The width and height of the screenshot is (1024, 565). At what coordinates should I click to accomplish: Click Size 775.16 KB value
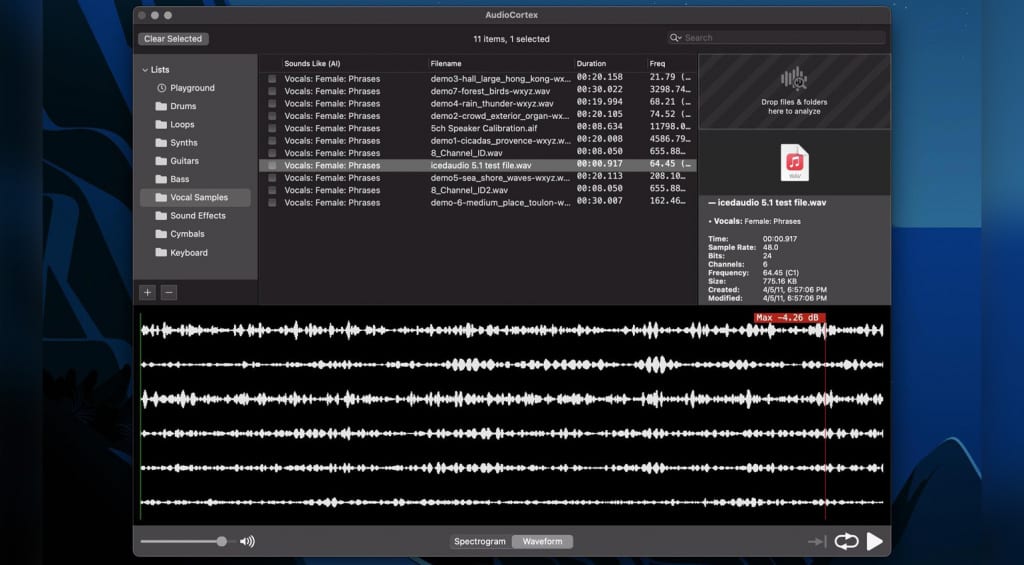(x=779, y=282)
